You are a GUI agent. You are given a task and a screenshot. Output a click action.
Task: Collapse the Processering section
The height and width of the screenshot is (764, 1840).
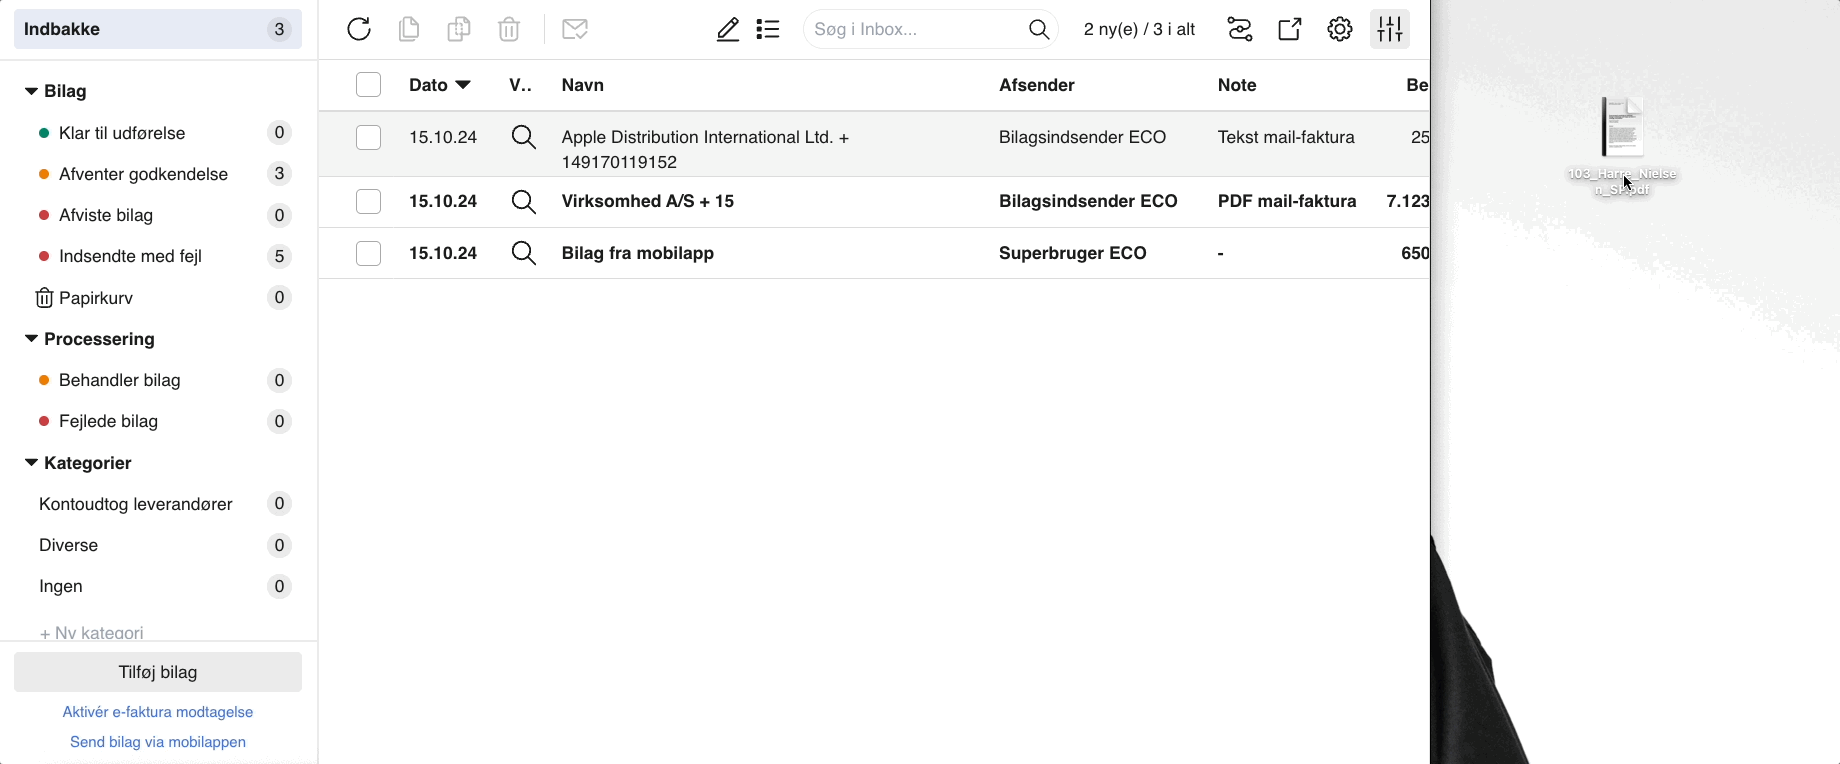31,339
